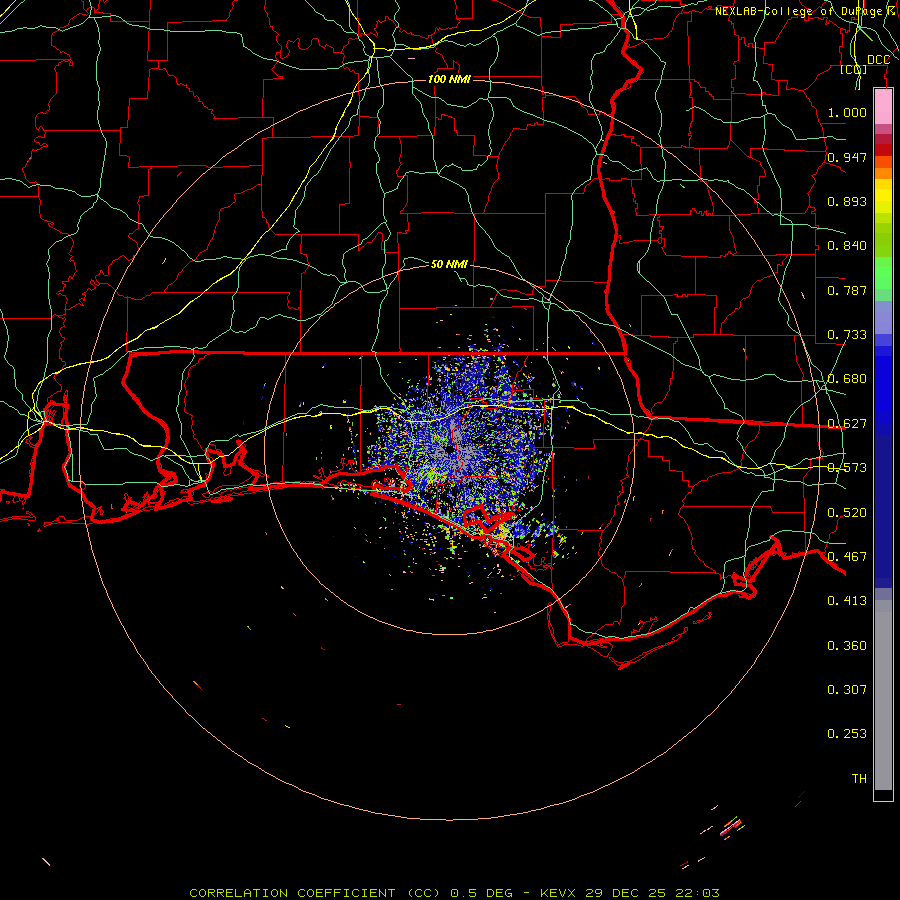This screenshot has height=900, width=900.
Task: Select the 0.893 legend value
Action: [847, 201]
